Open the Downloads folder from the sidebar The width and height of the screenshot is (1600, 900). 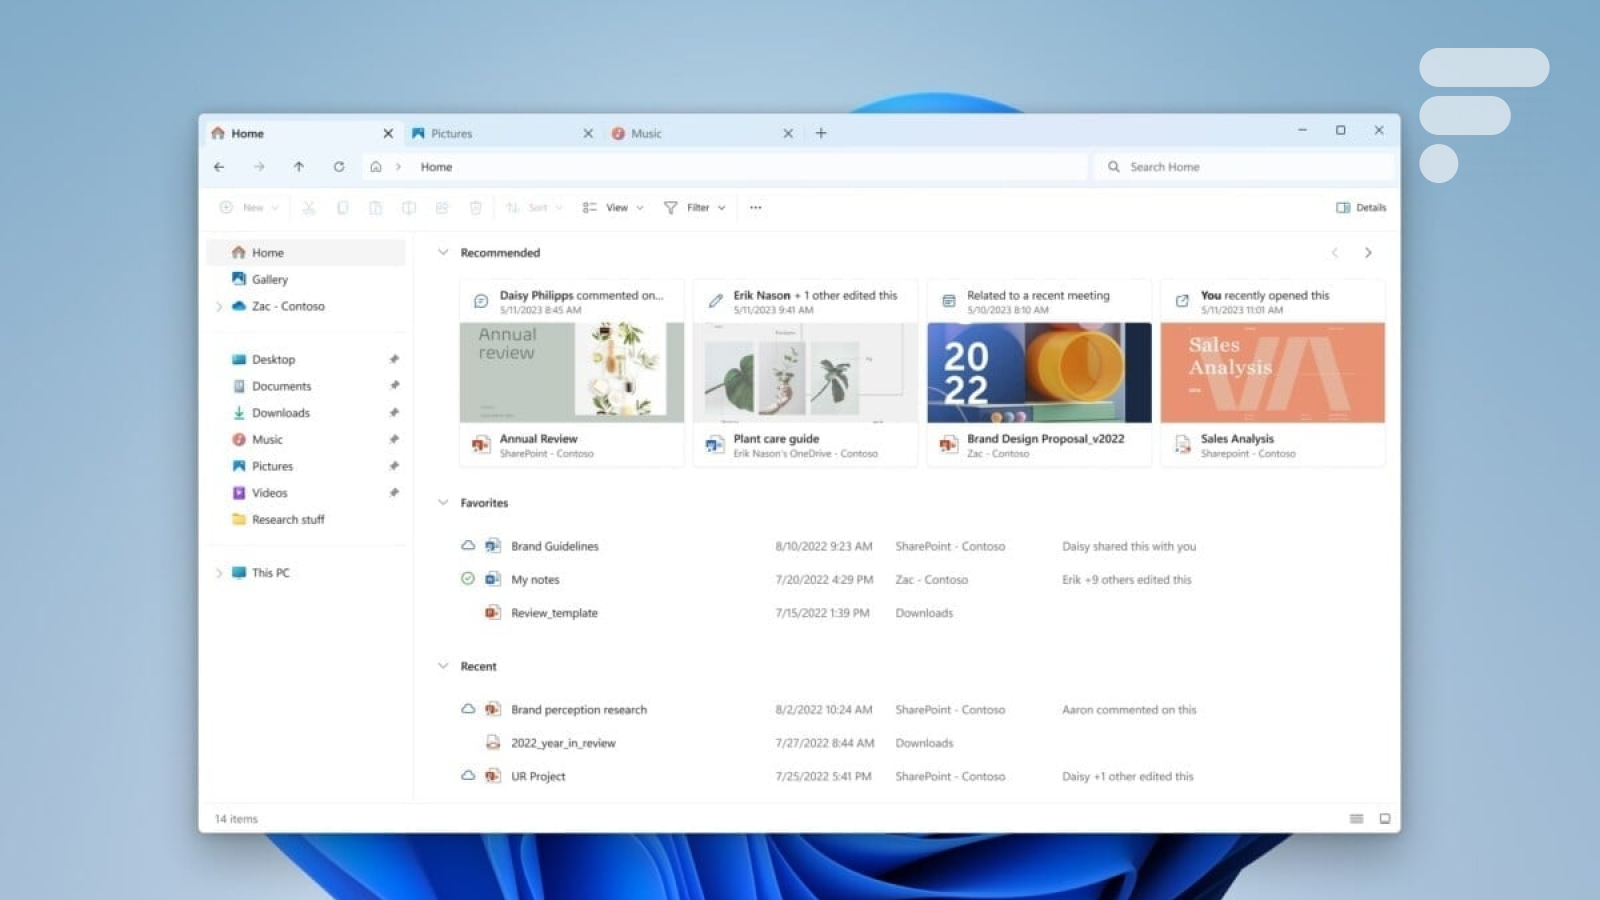(x=281, y=412)
